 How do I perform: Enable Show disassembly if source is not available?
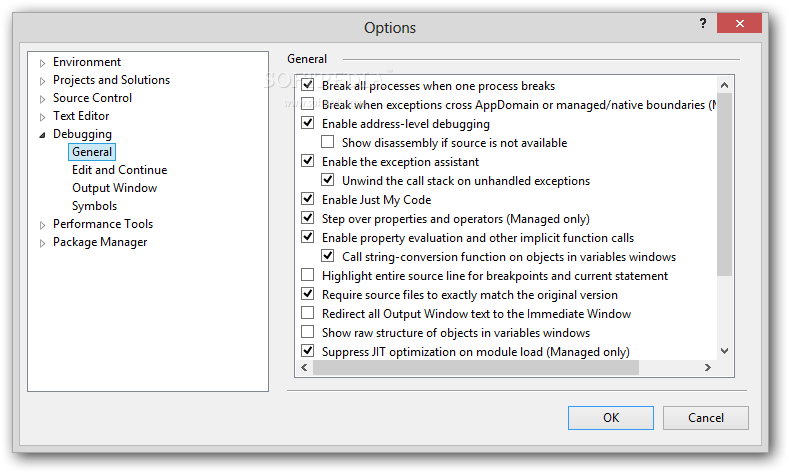328,142
